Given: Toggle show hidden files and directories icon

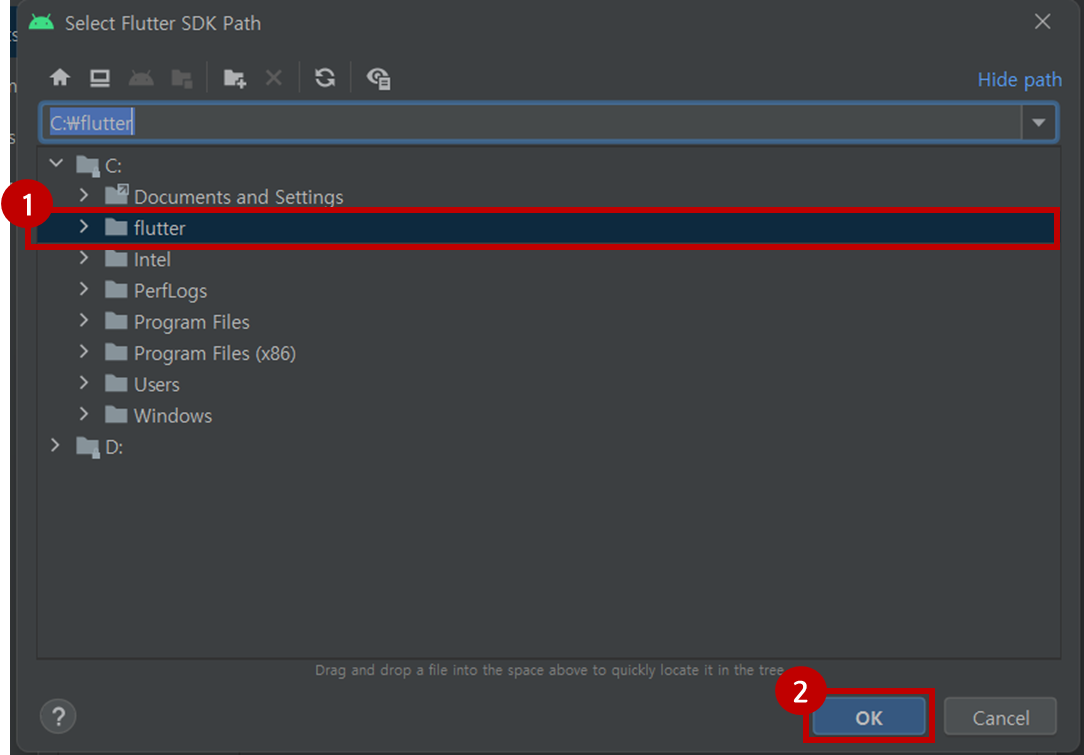Looking at the screenshot, I should point(379,78).
